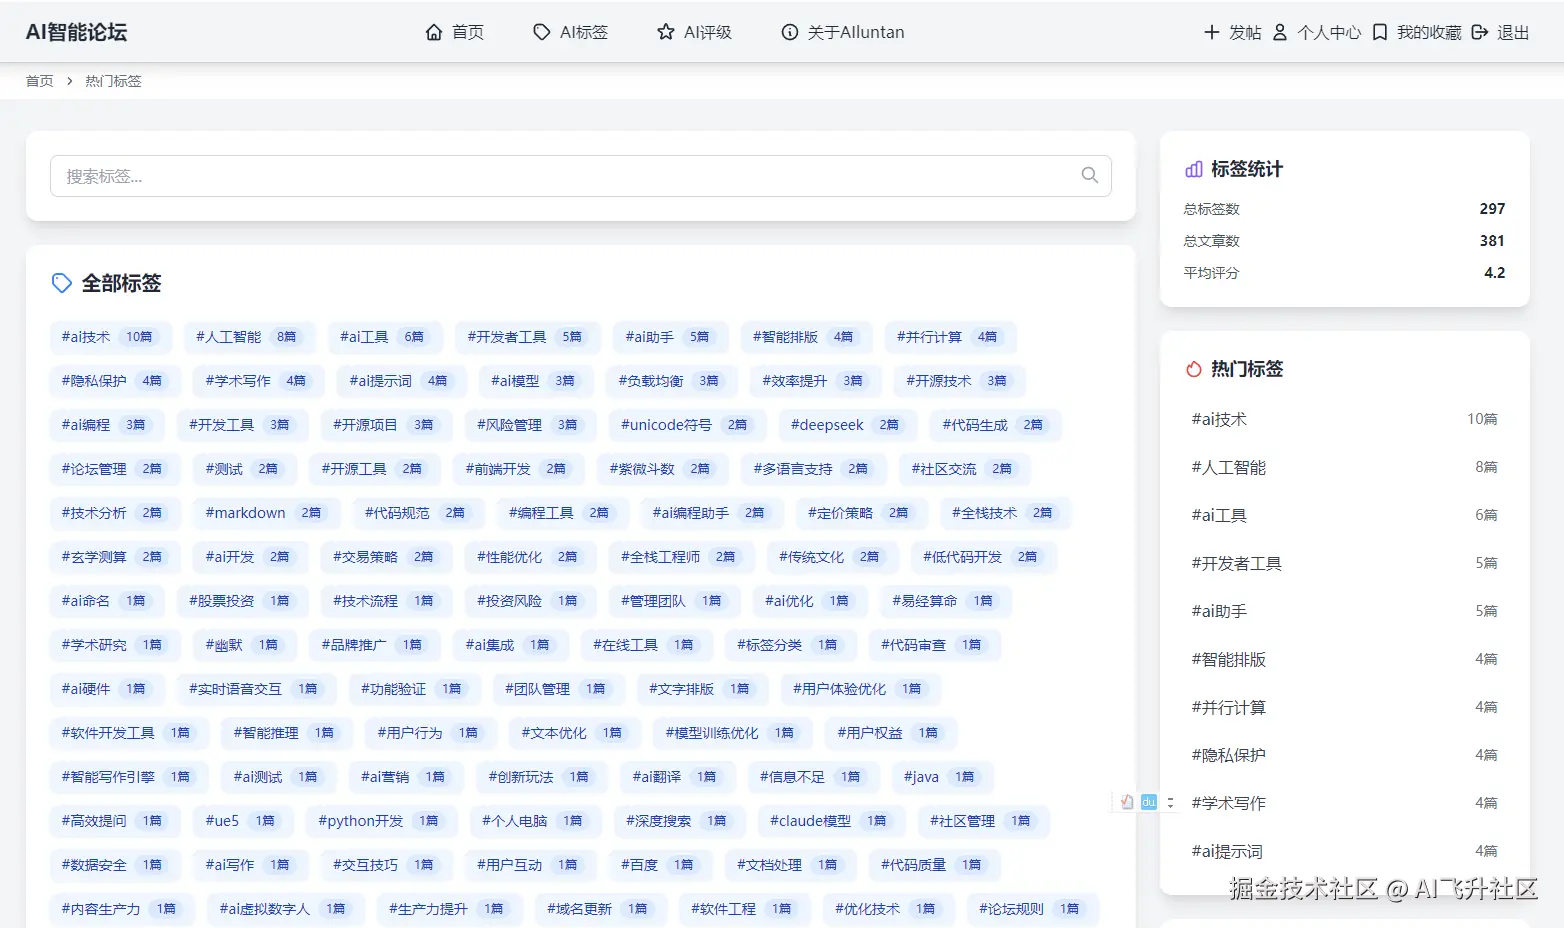Image resolution: width=1564 pixels, height=928 pixels.
Task: Open the #开源技术 tag chip
Action: tap(960, 381)
